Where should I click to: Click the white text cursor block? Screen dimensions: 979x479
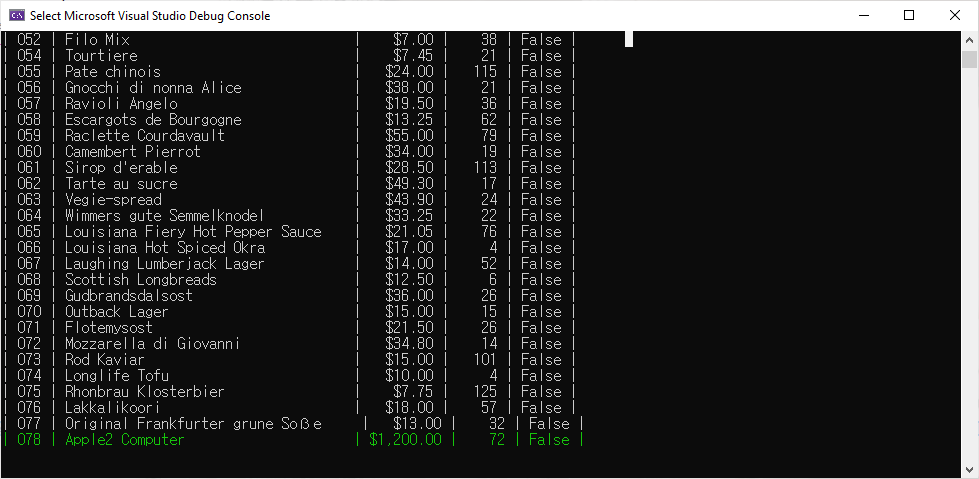[629, 39]
